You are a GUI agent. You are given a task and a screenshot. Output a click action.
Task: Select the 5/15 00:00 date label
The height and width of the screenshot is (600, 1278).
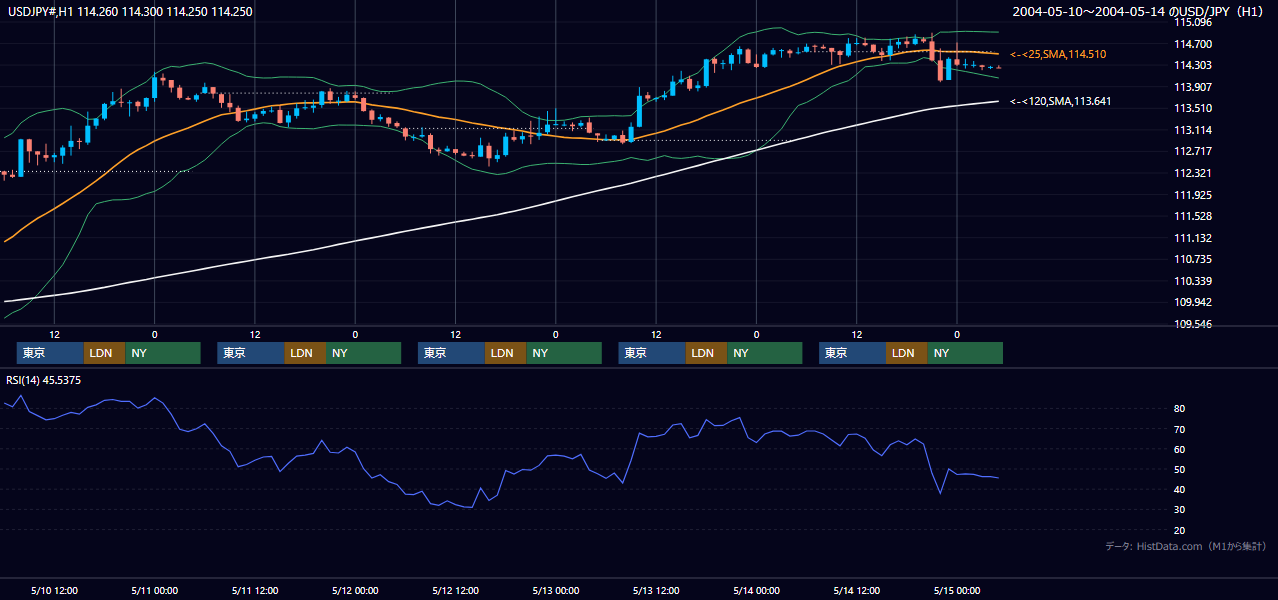tap(956, 591)
